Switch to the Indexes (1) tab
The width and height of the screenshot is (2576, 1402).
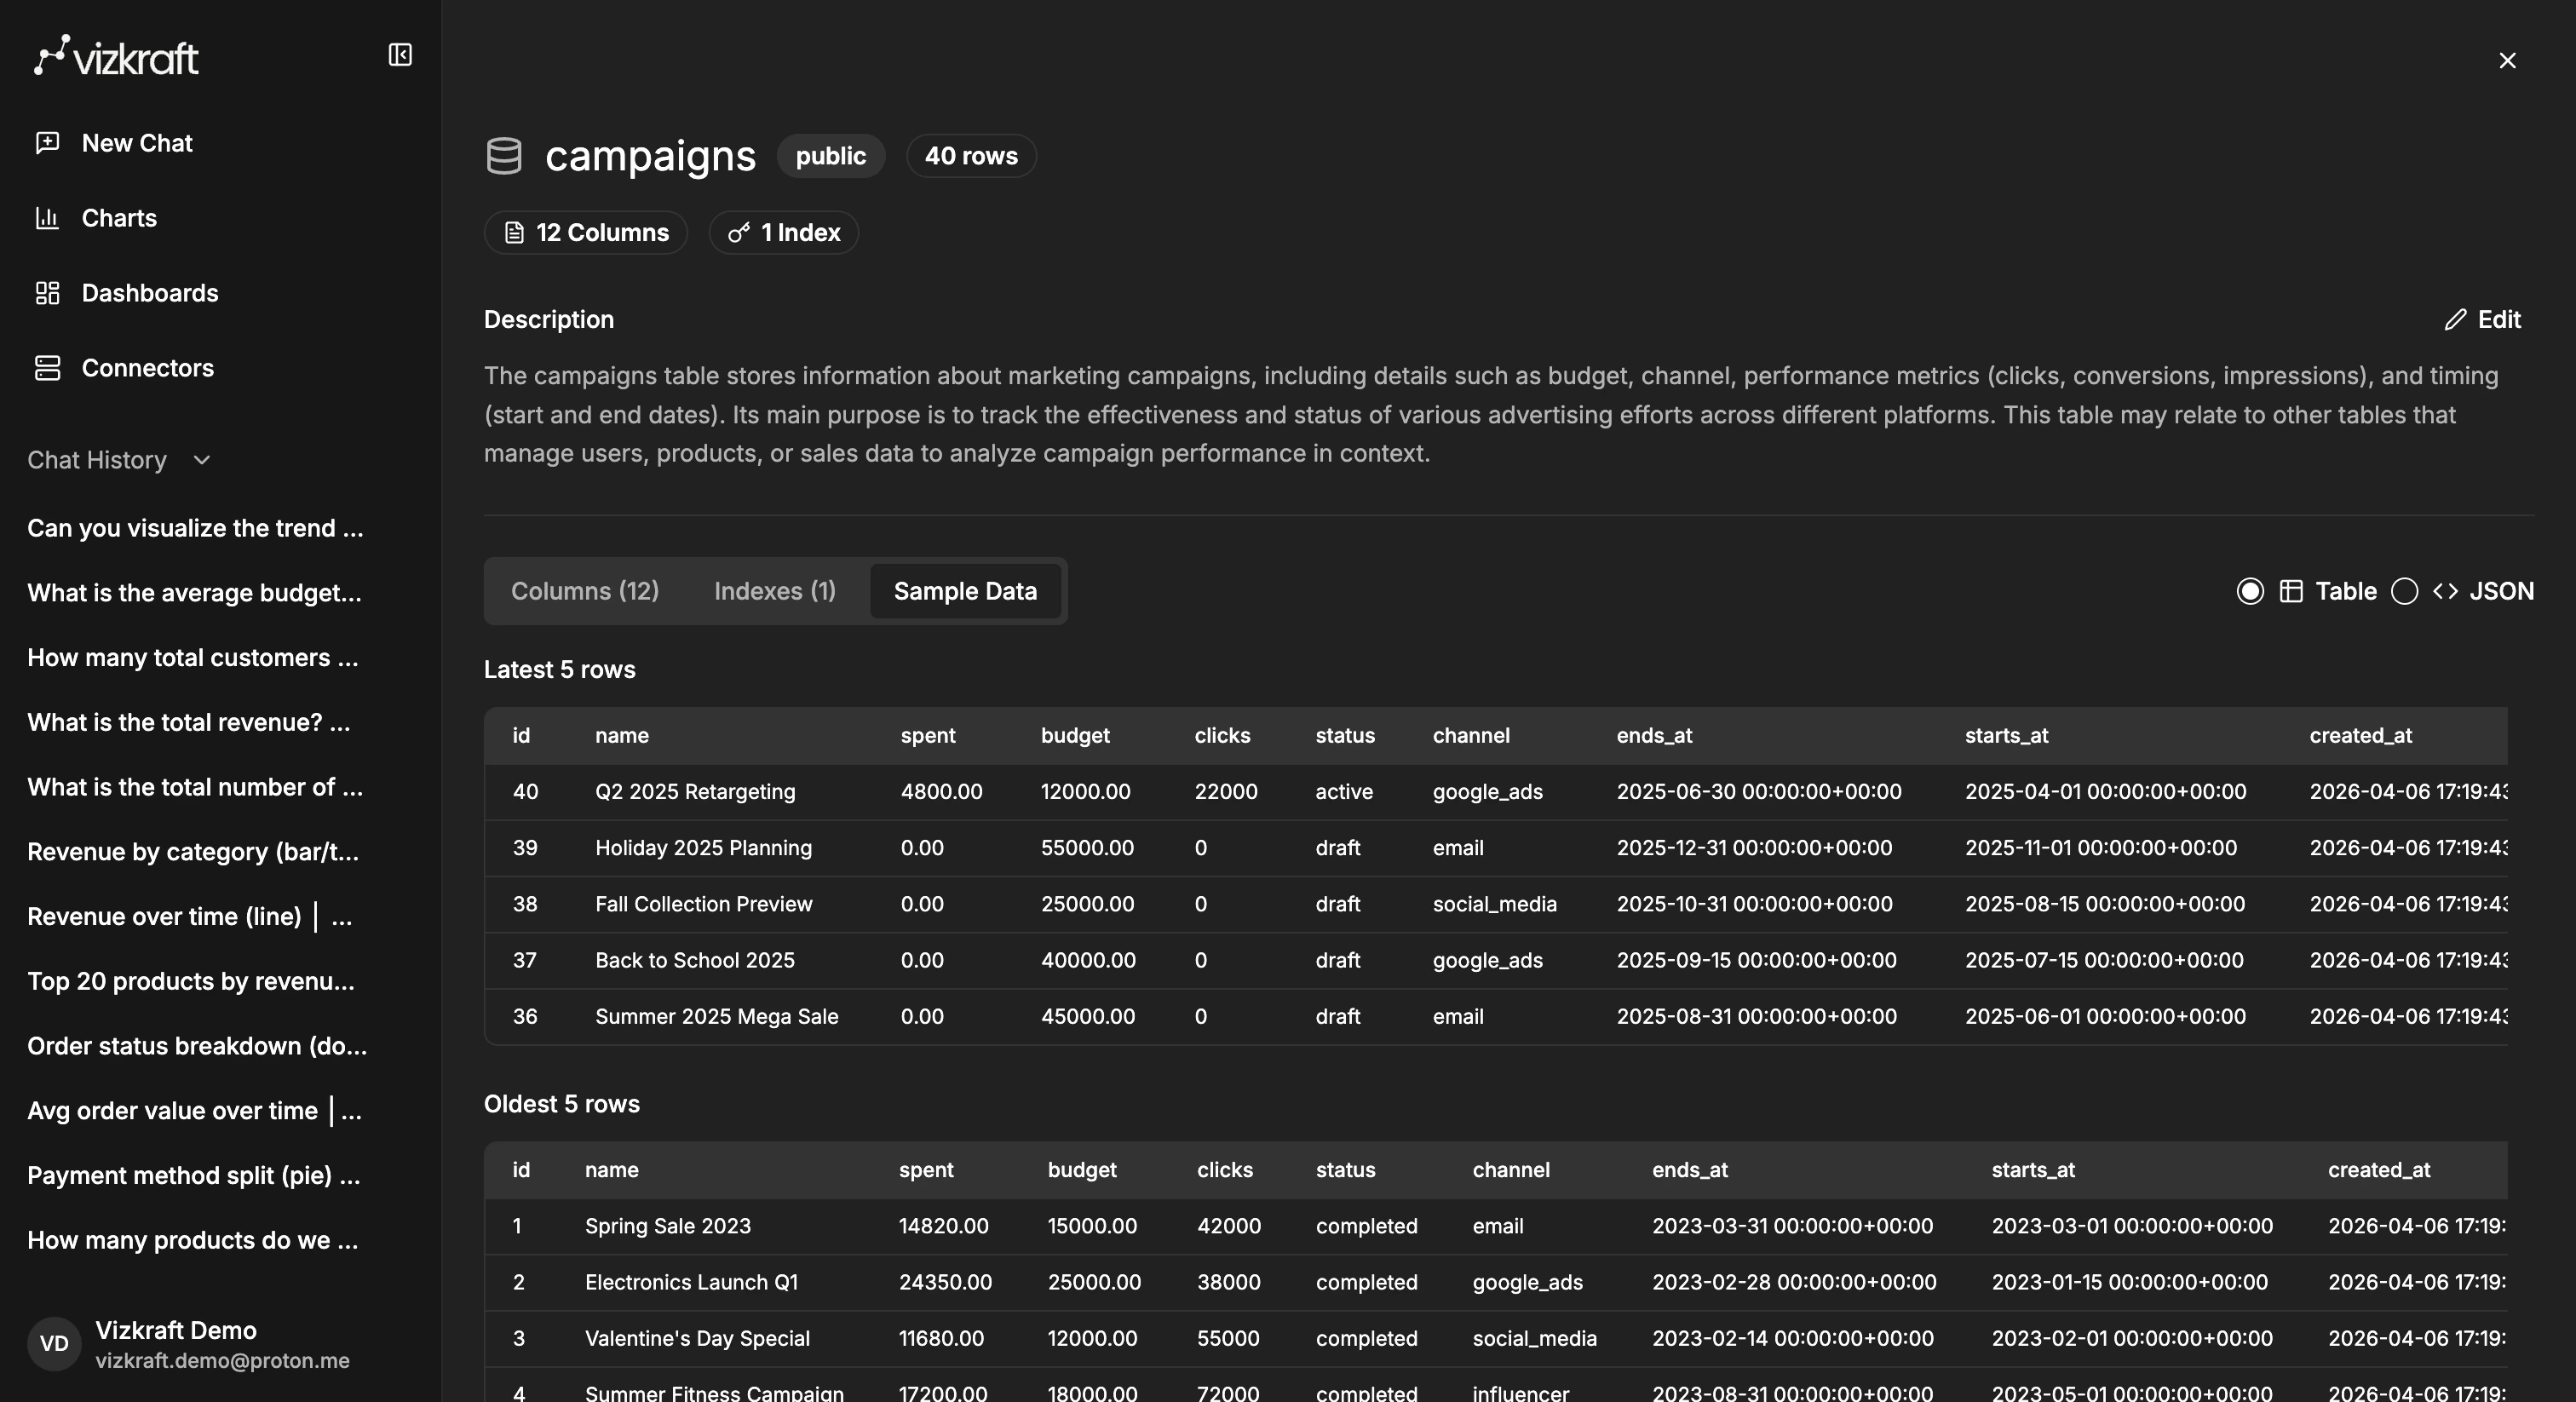[774, 591]
